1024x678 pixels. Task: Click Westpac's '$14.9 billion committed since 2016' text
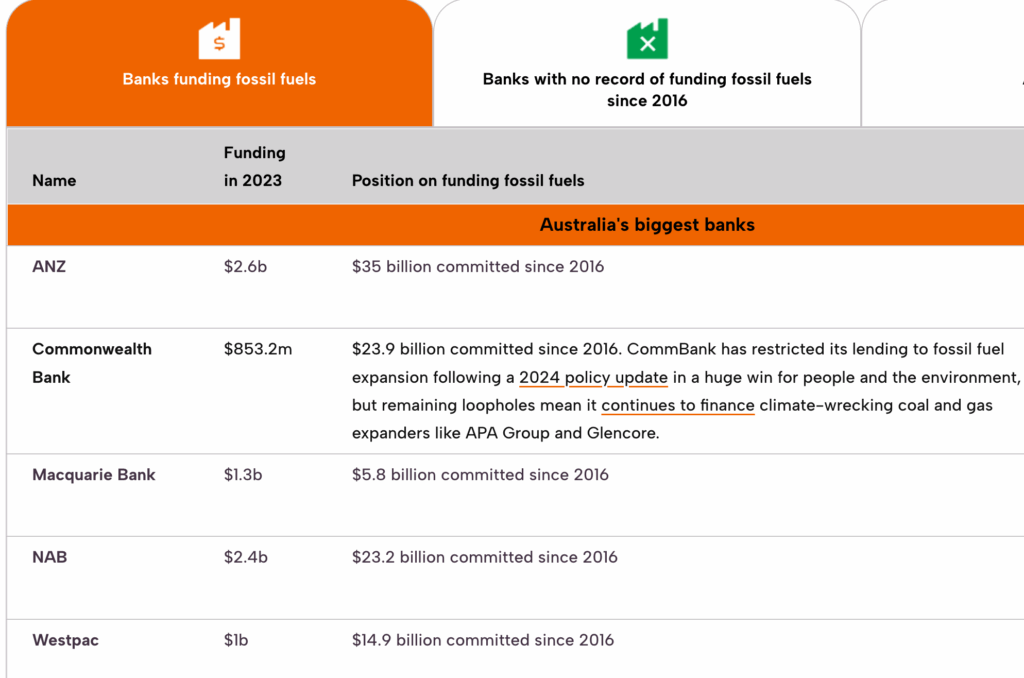point(483,640)
